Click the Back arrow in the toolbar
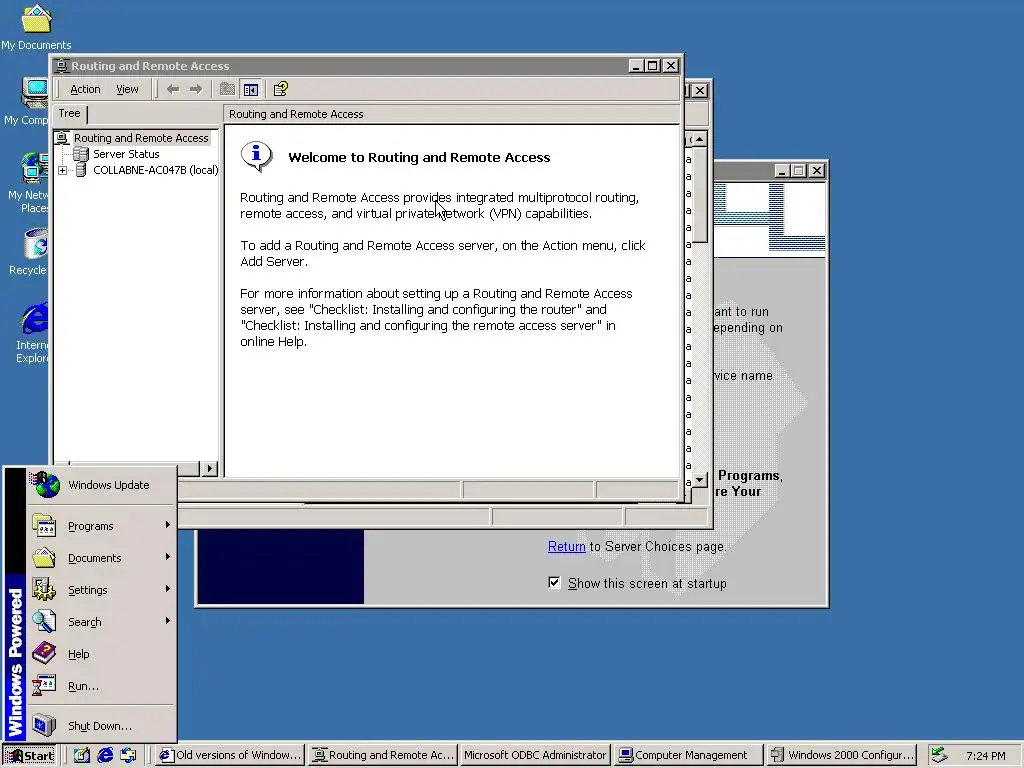Image resolution: width=1024 pixels, height=768 pixels. (172, 89)
